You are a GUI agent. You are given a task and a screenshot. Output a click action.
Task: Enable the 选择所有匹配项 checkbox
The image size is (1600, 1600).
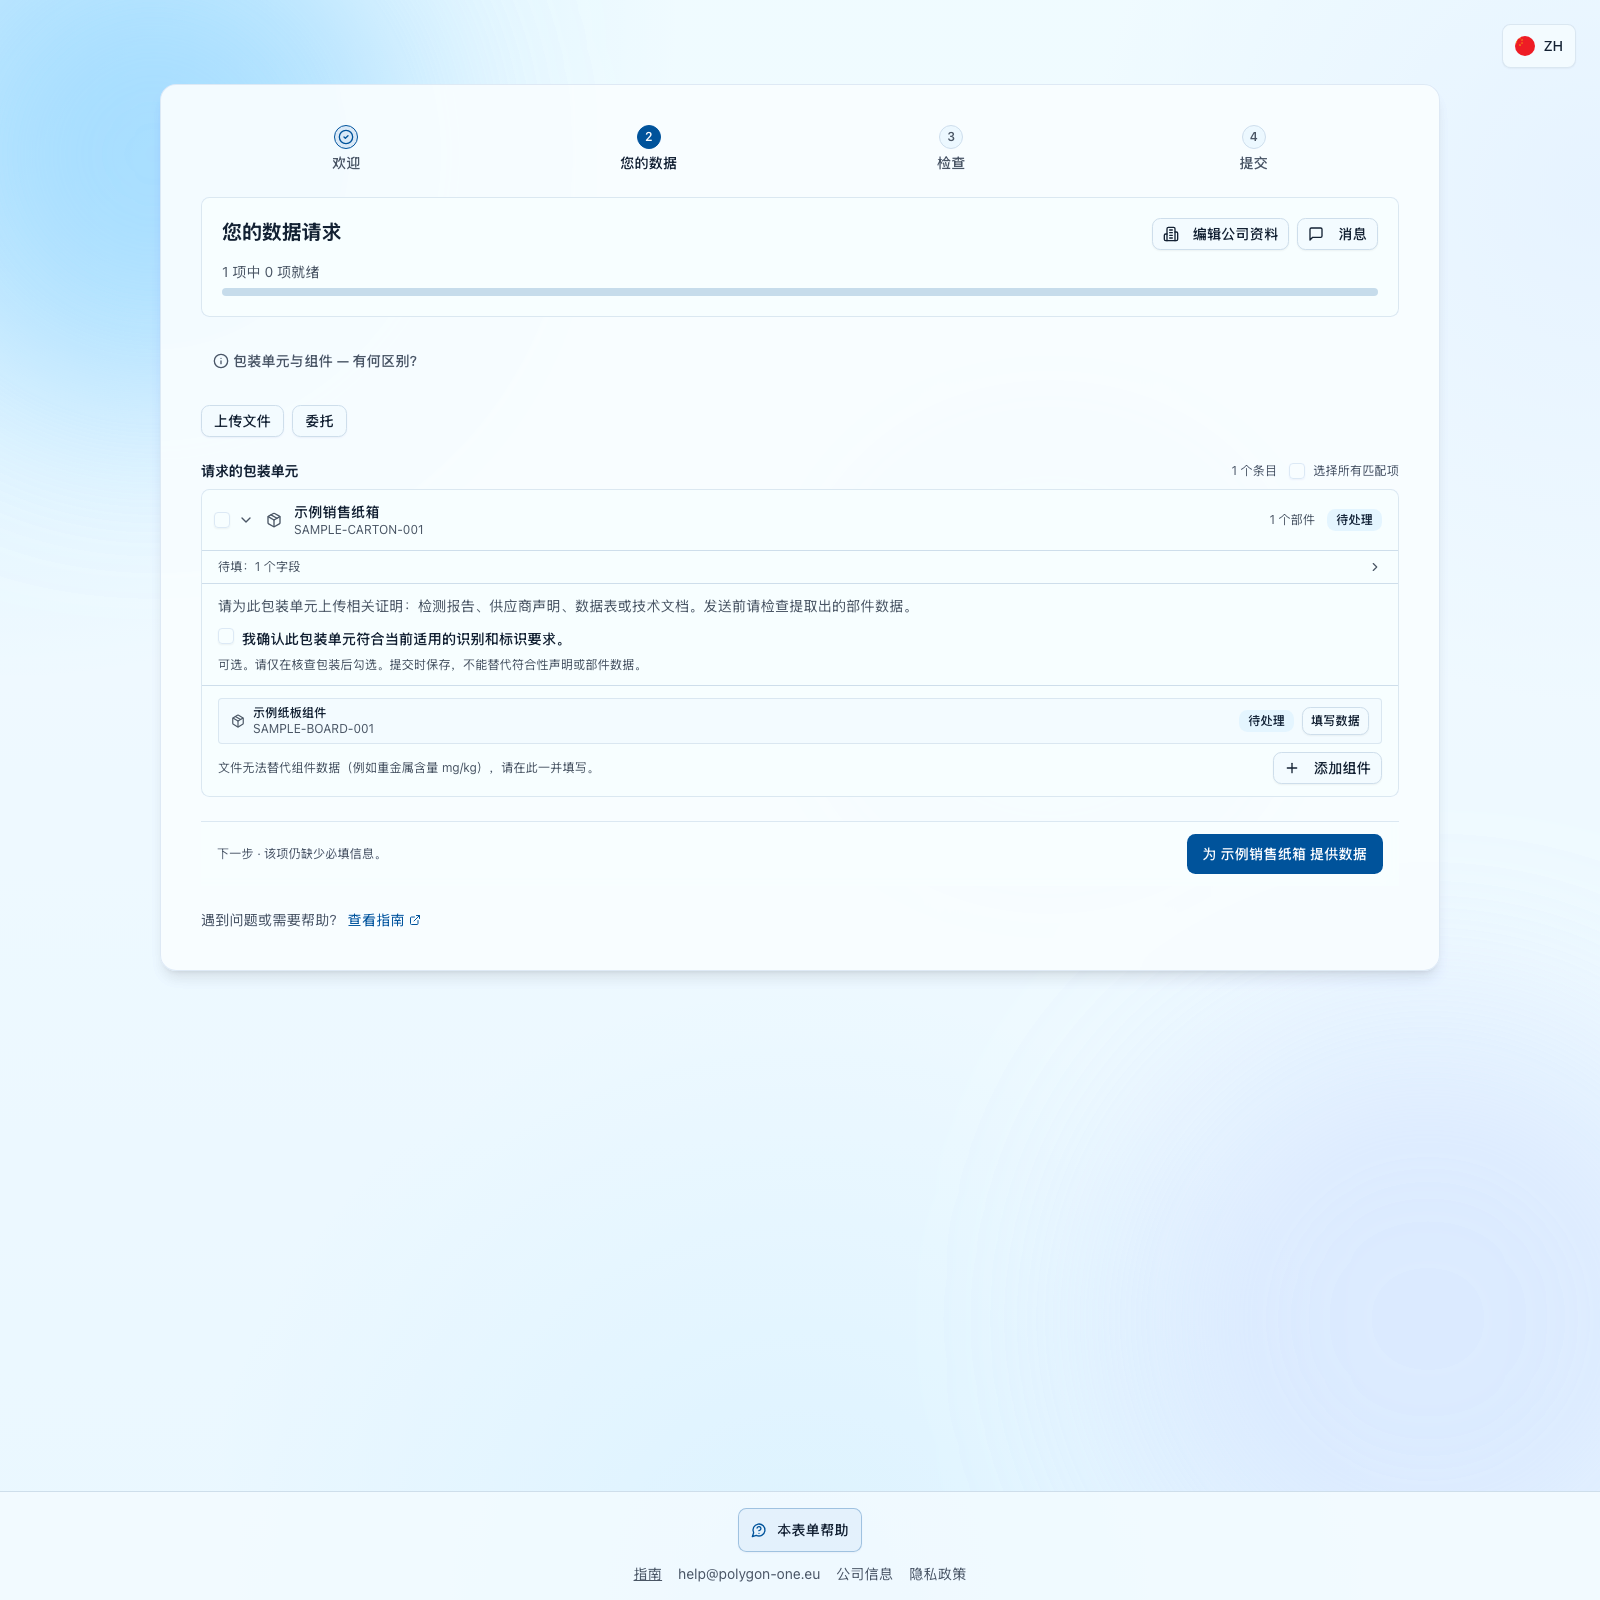pos(1297,471)
